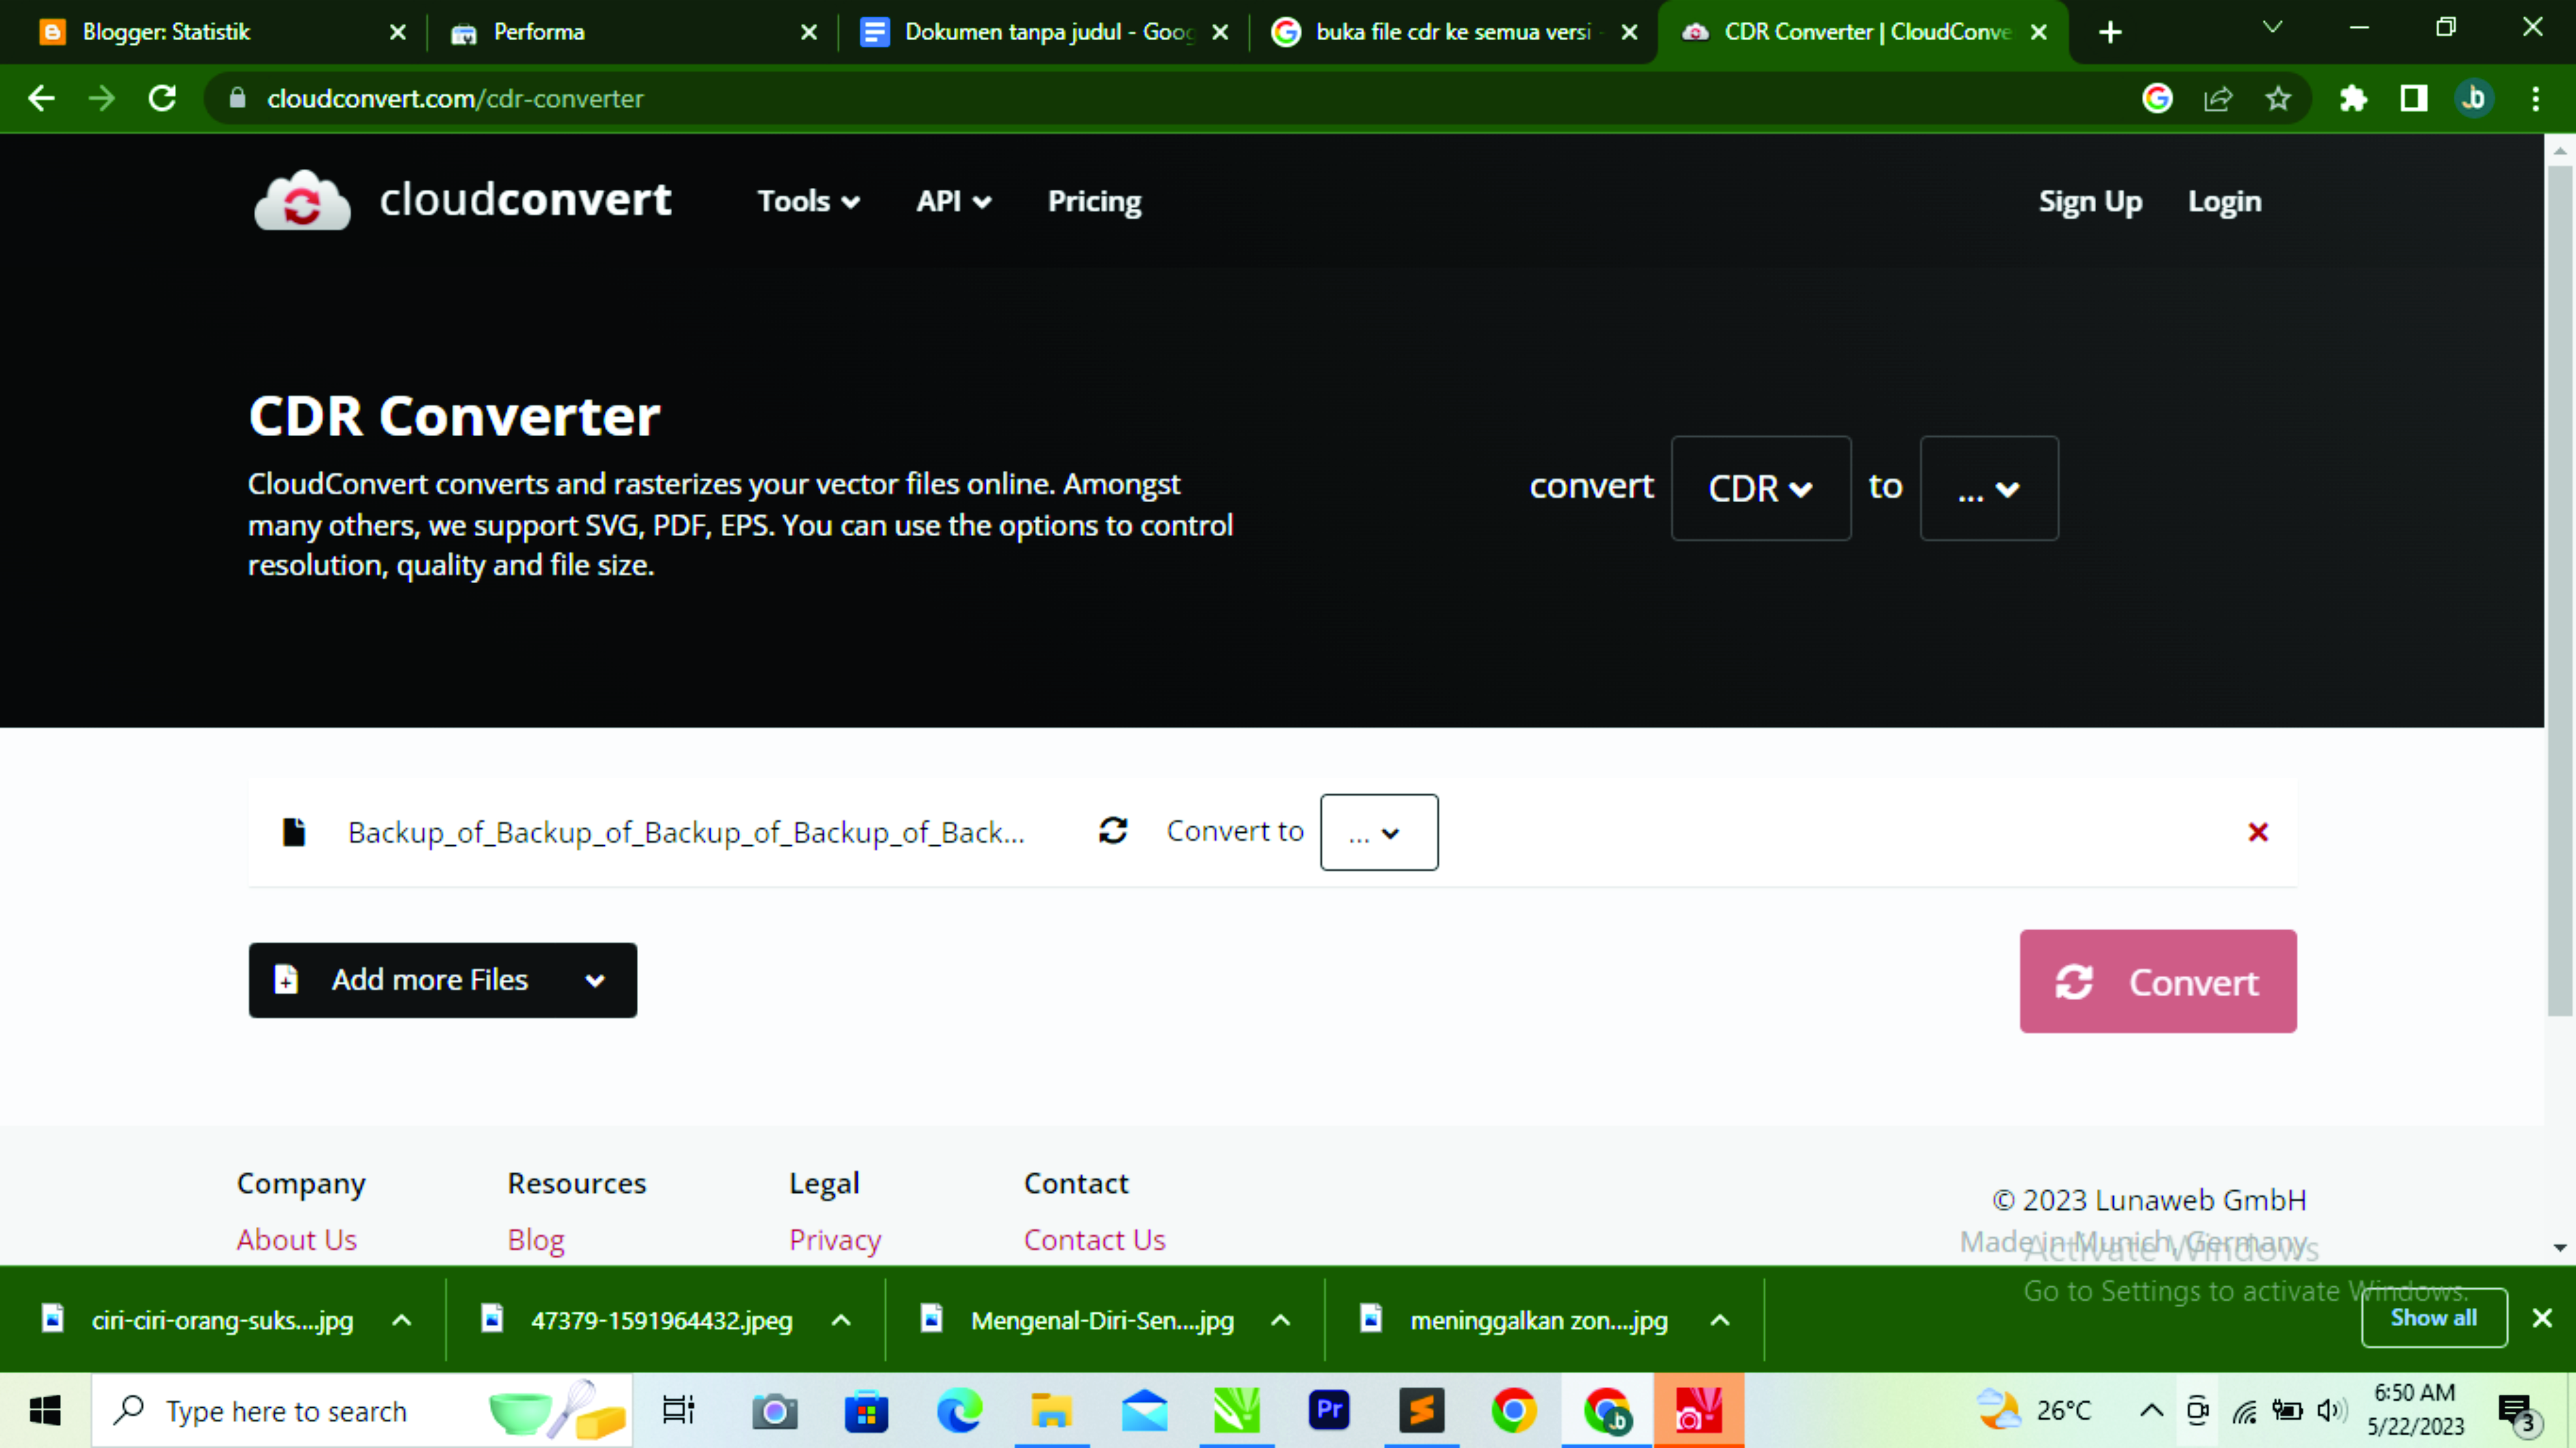Viewport: 2576px width, 1448px height.
Task: Click the lock site info icon
Action: [x=237, y=98]
